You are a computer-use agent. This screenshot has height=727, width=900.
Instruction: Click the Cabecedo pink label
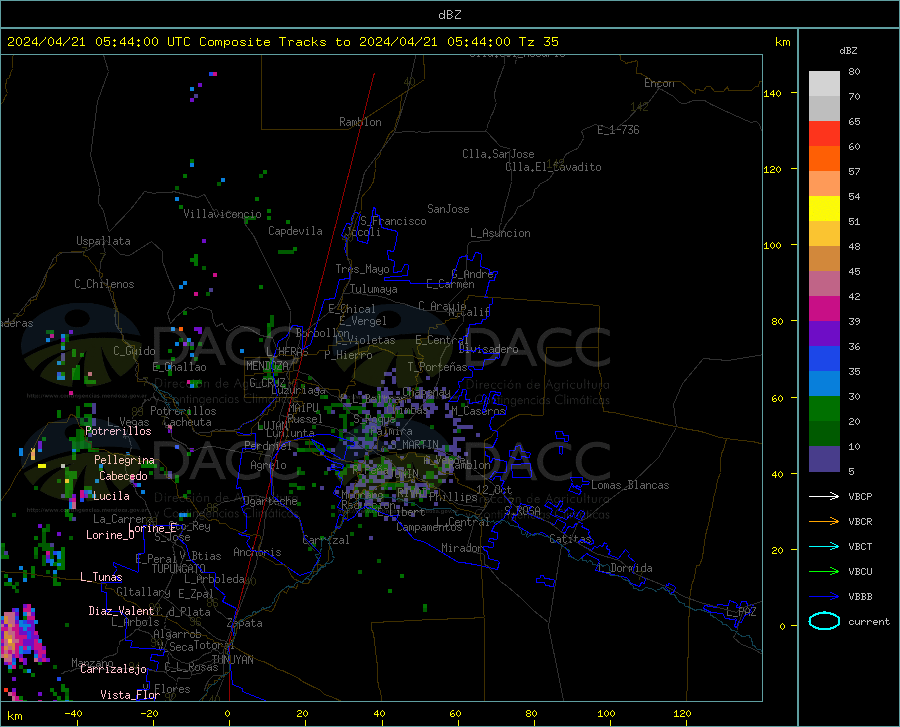(123, 476)
